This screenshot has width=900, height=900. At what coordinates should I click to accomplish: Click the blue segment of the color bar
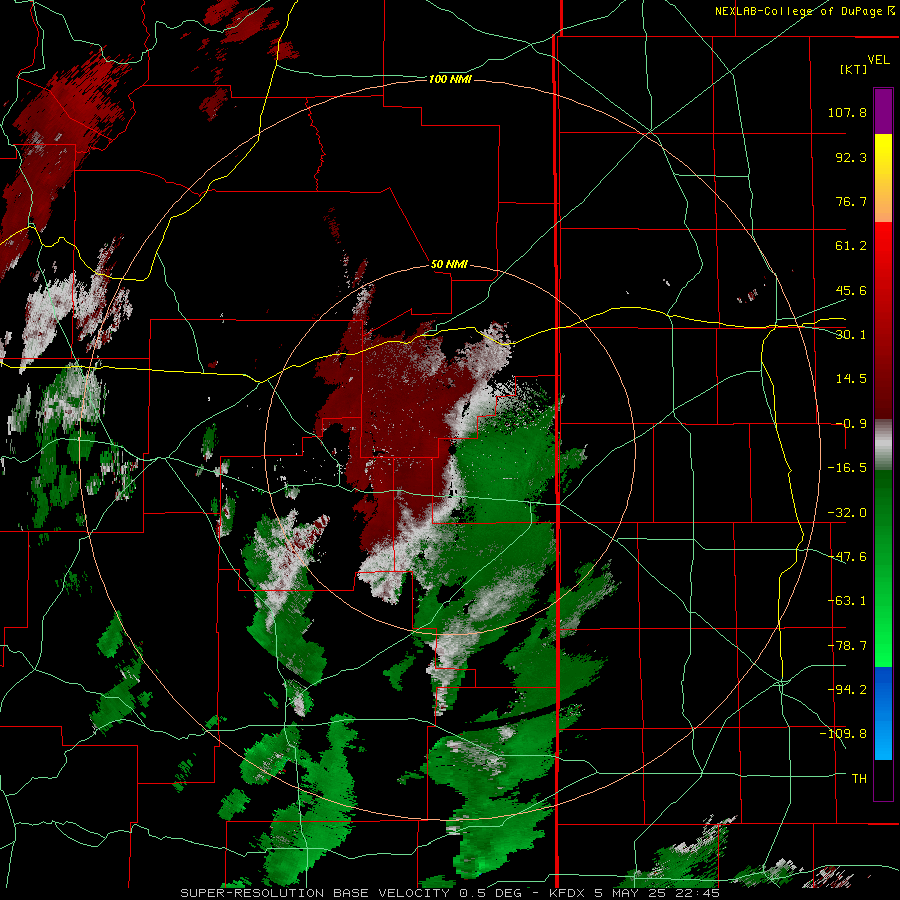coord(883,713)
